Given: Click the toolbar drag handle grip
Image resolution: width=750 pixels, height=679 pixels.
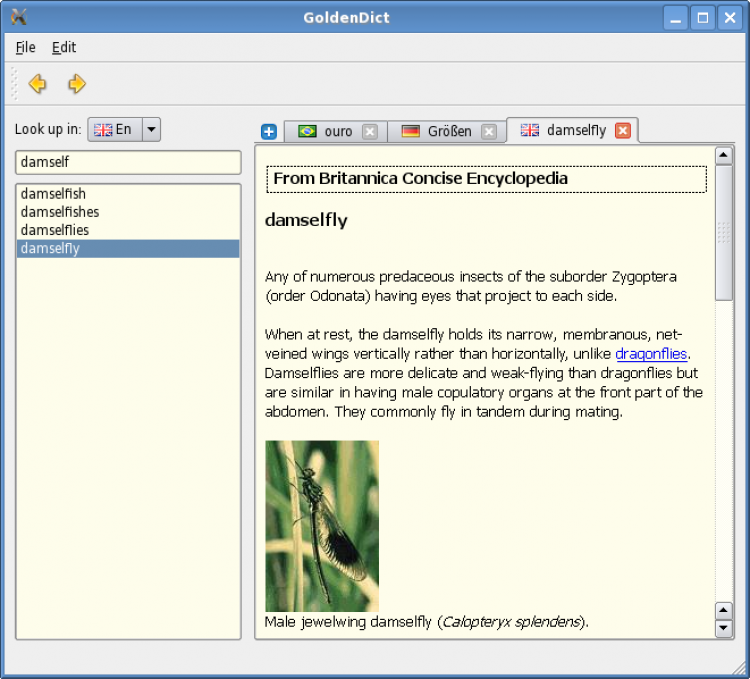Looking at the screenshot, I should click(x=14, y=84).
